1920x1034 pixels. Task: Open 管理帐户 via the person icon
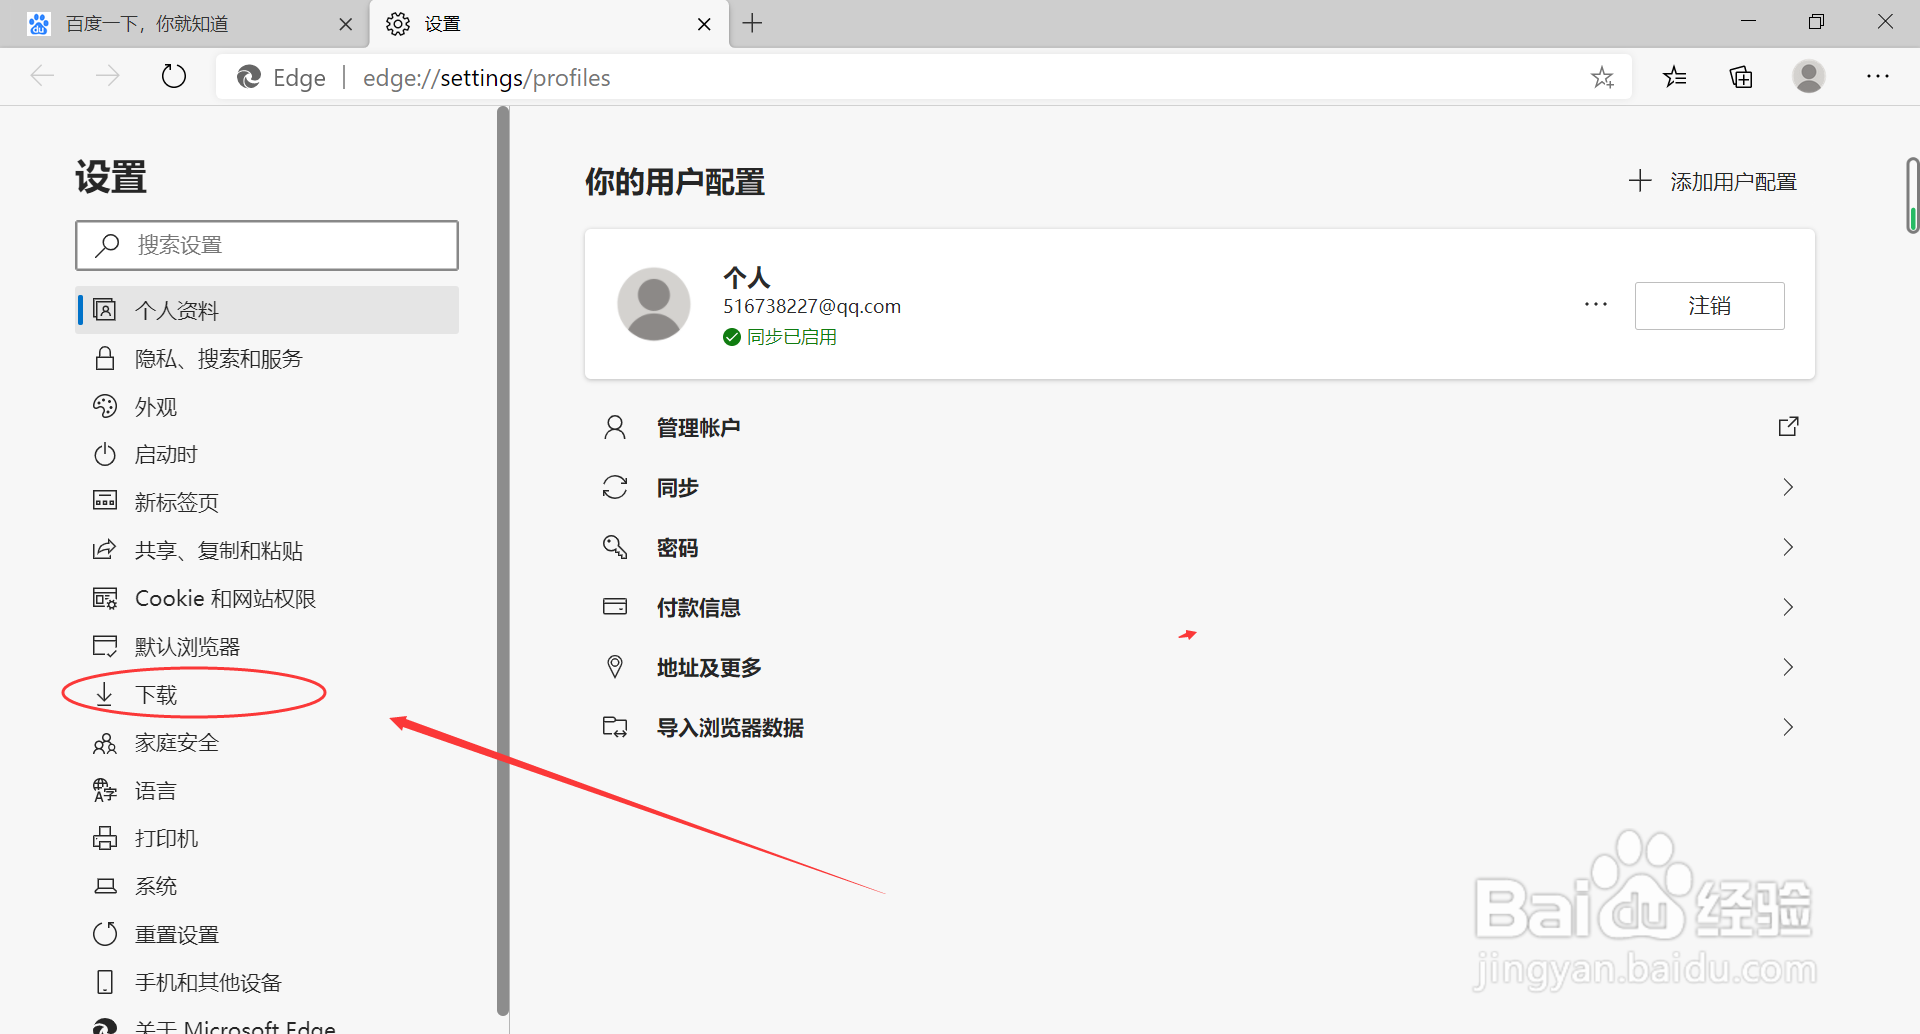coord(615,426)
